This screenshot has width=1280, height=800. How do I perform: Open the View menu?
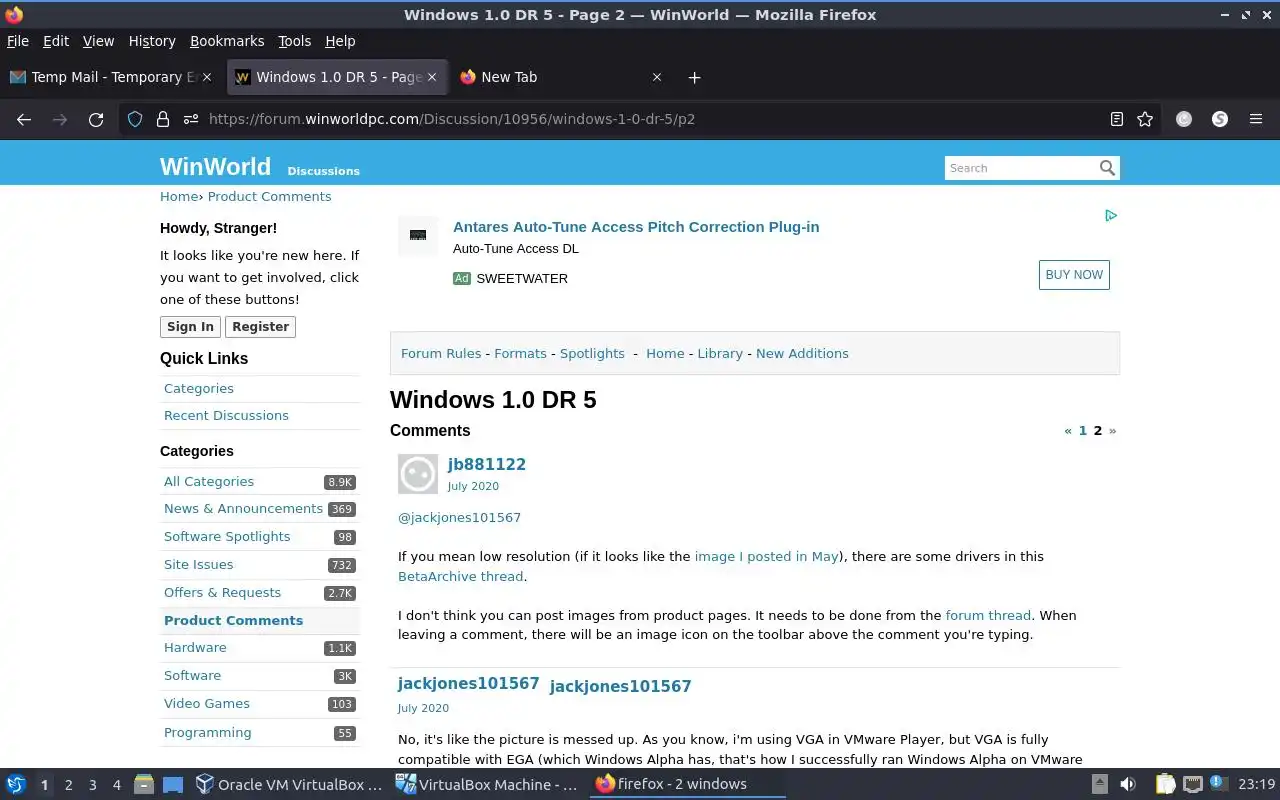(x=98, y=41)
